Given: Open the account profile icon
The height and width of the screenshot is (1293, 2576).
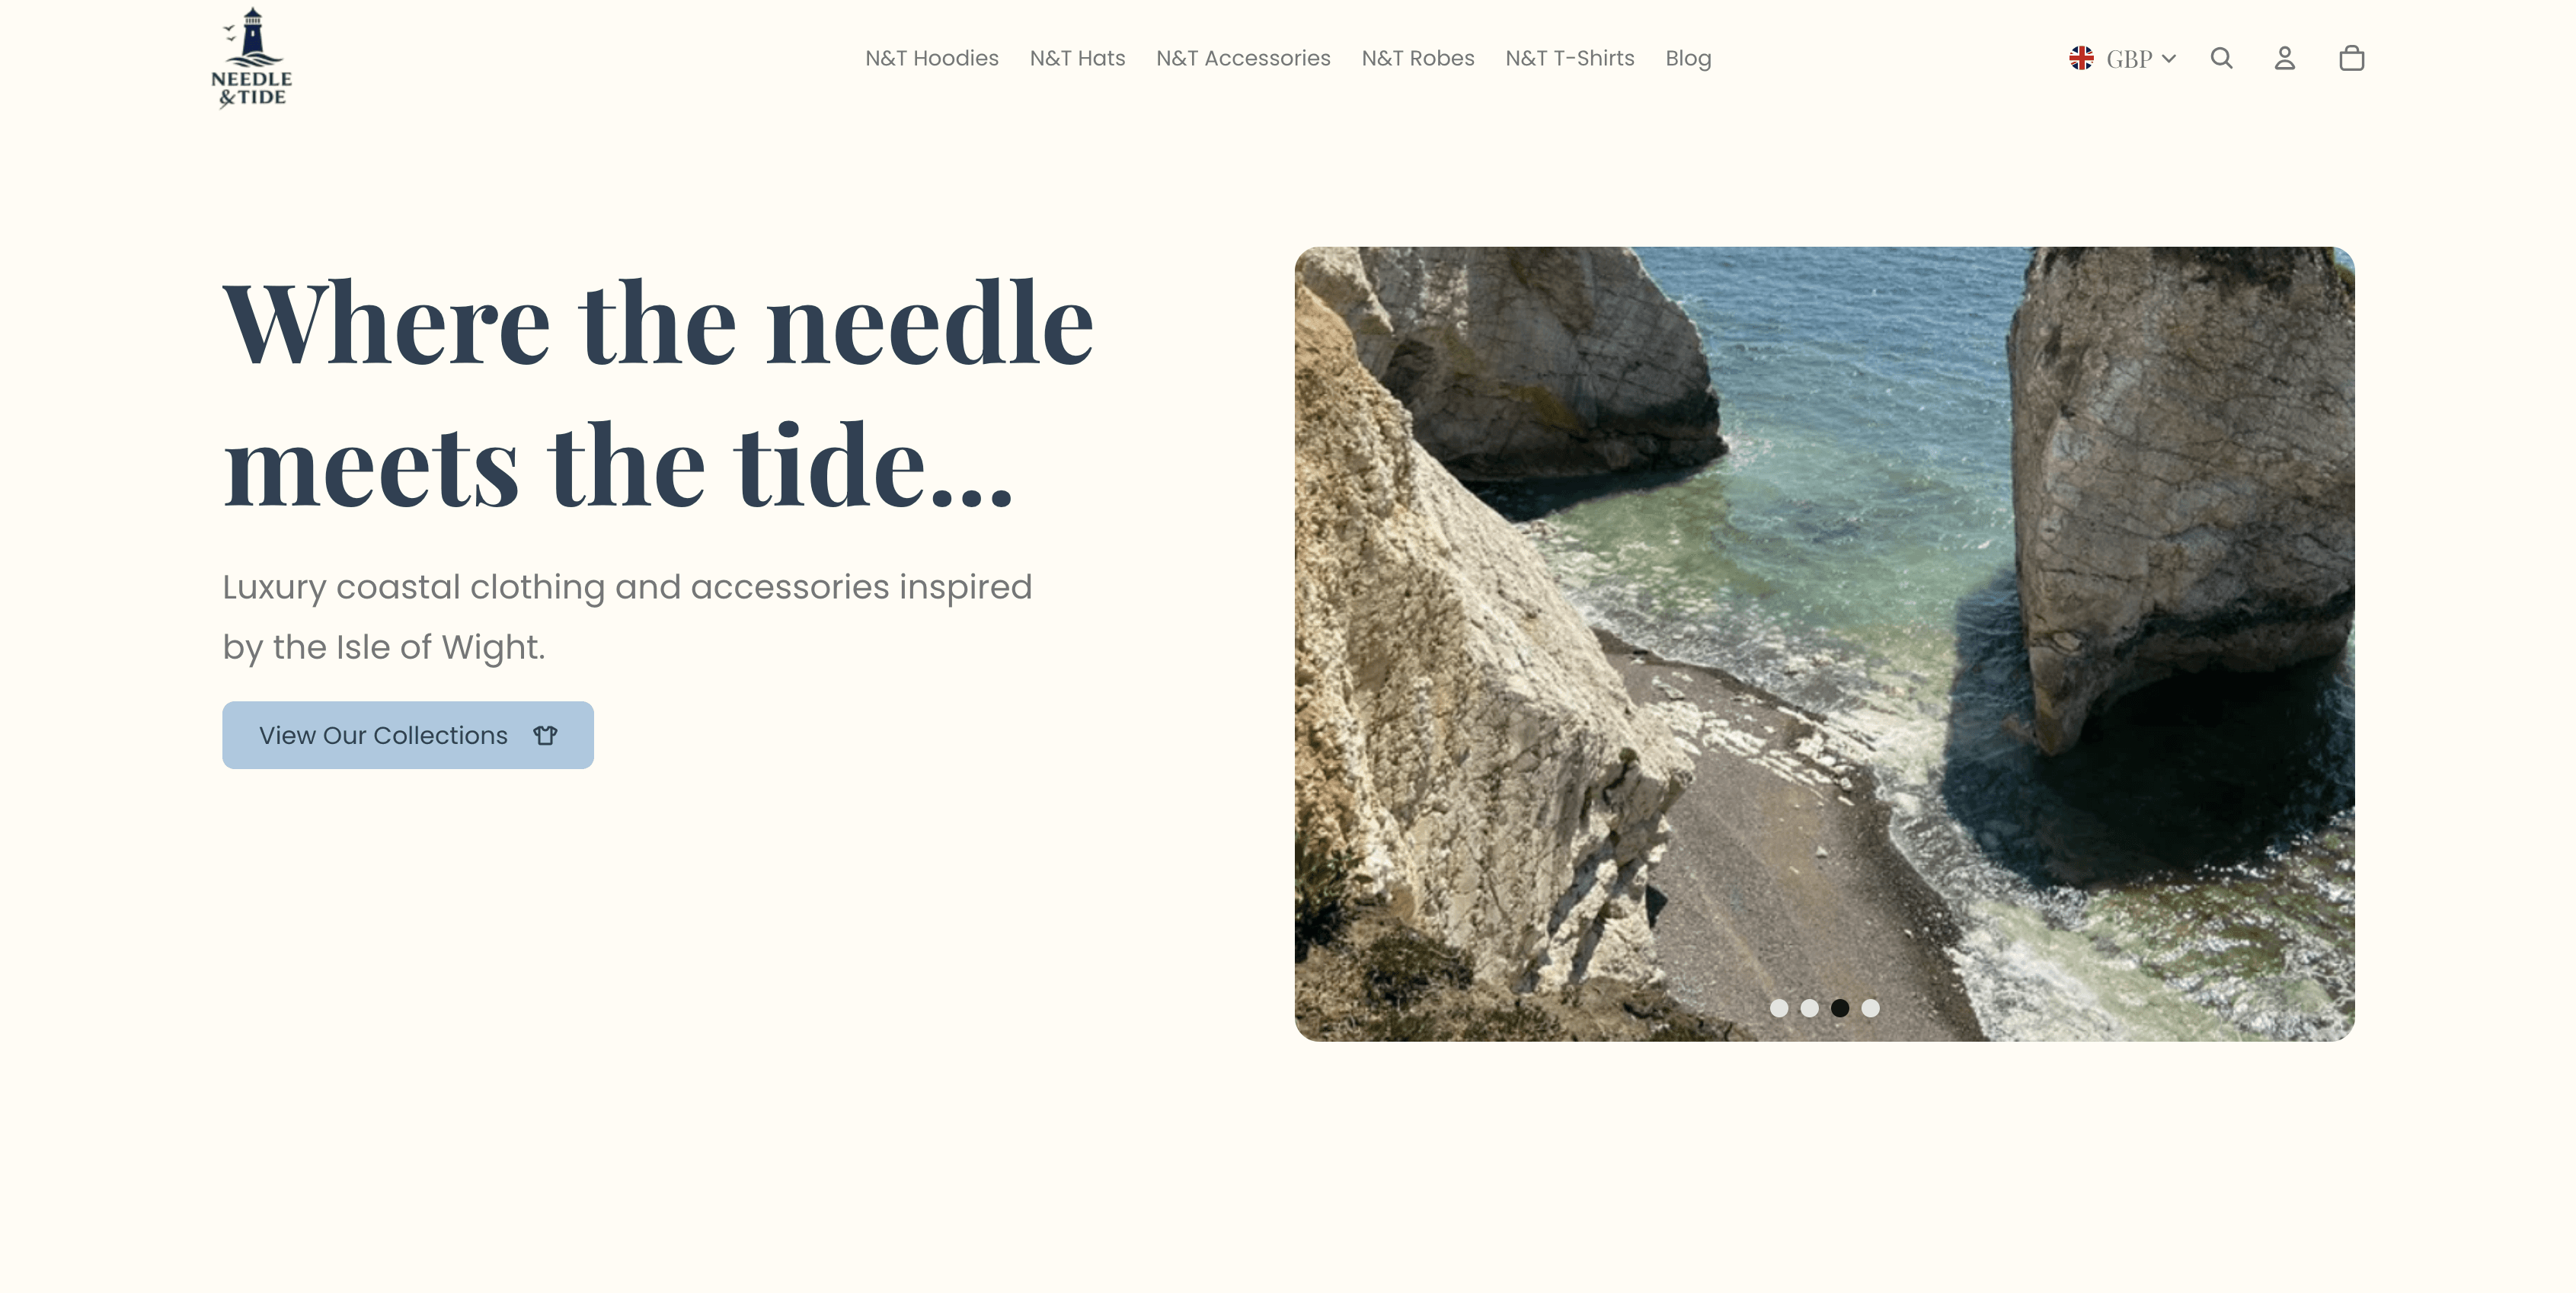Looking at the screenshot, I should (2285, 58).
